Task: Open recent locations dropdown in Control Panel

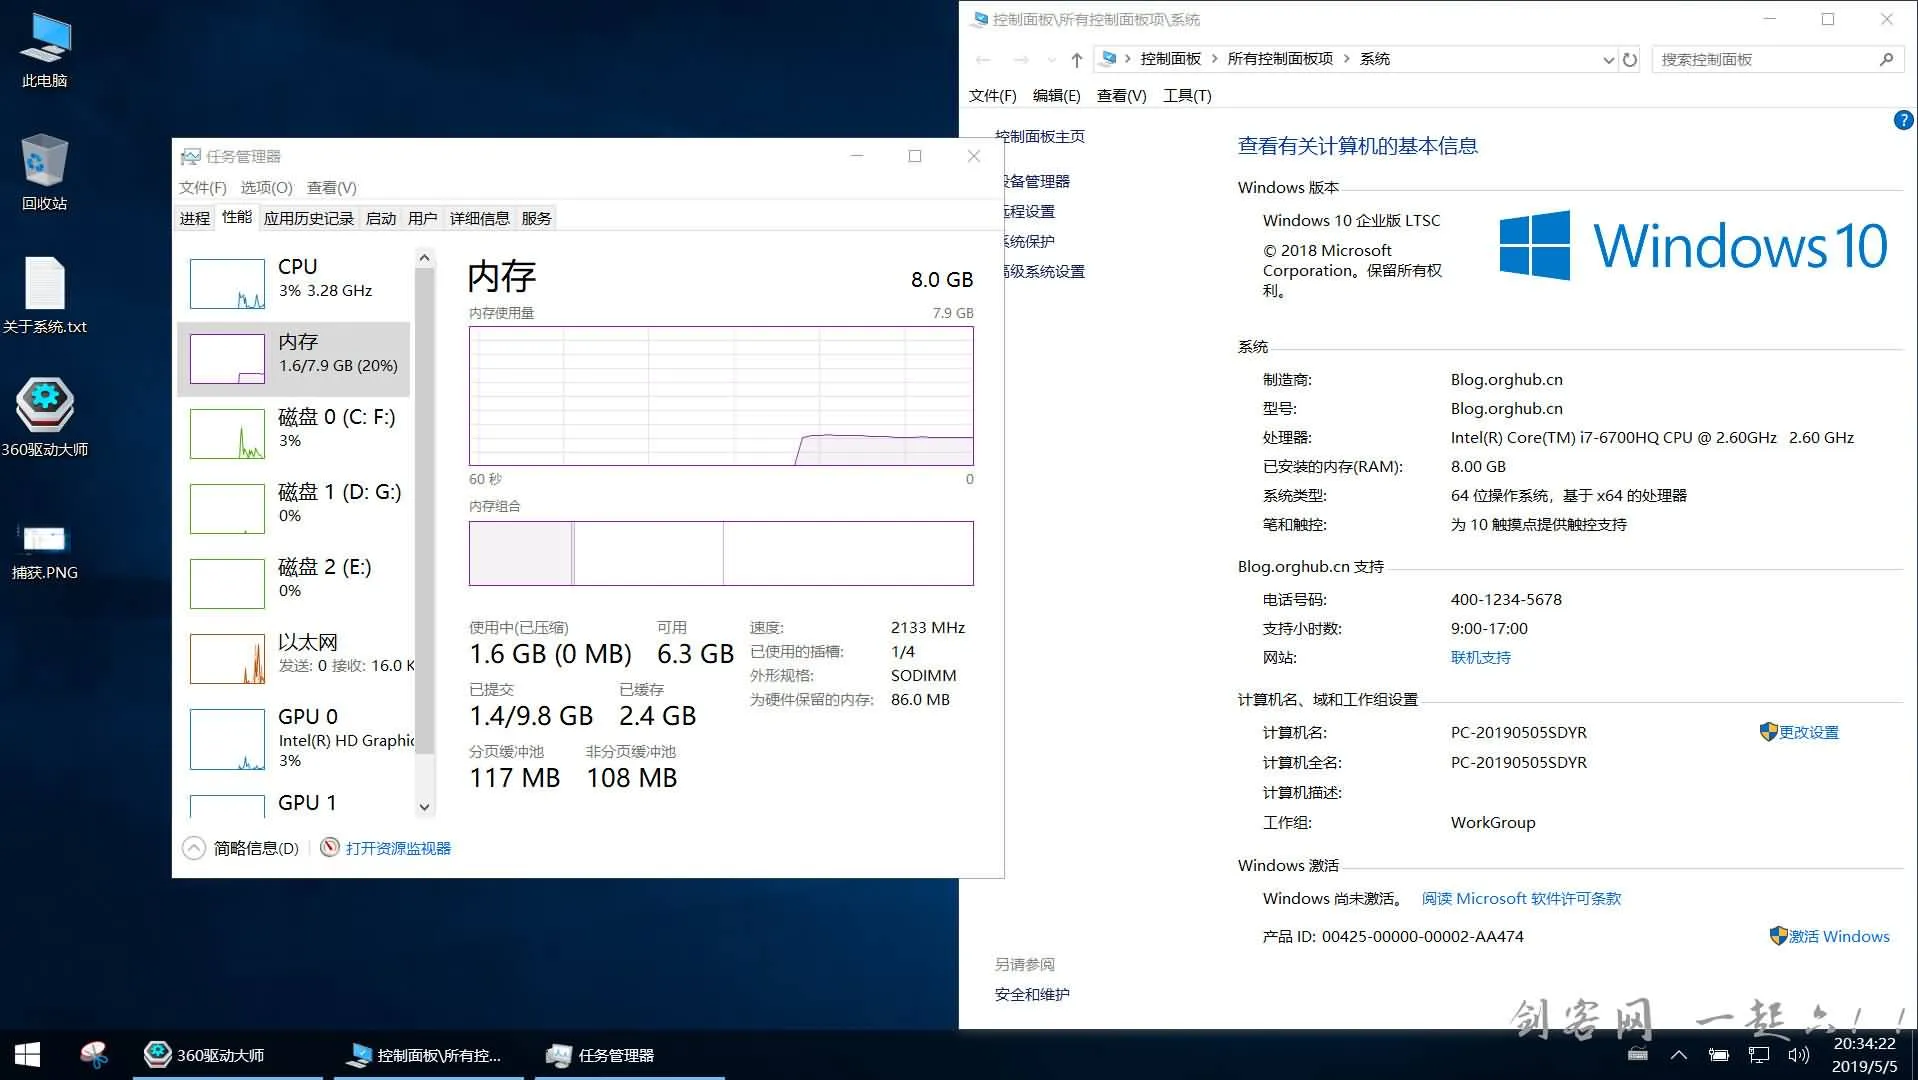Action: [1051, 60]
